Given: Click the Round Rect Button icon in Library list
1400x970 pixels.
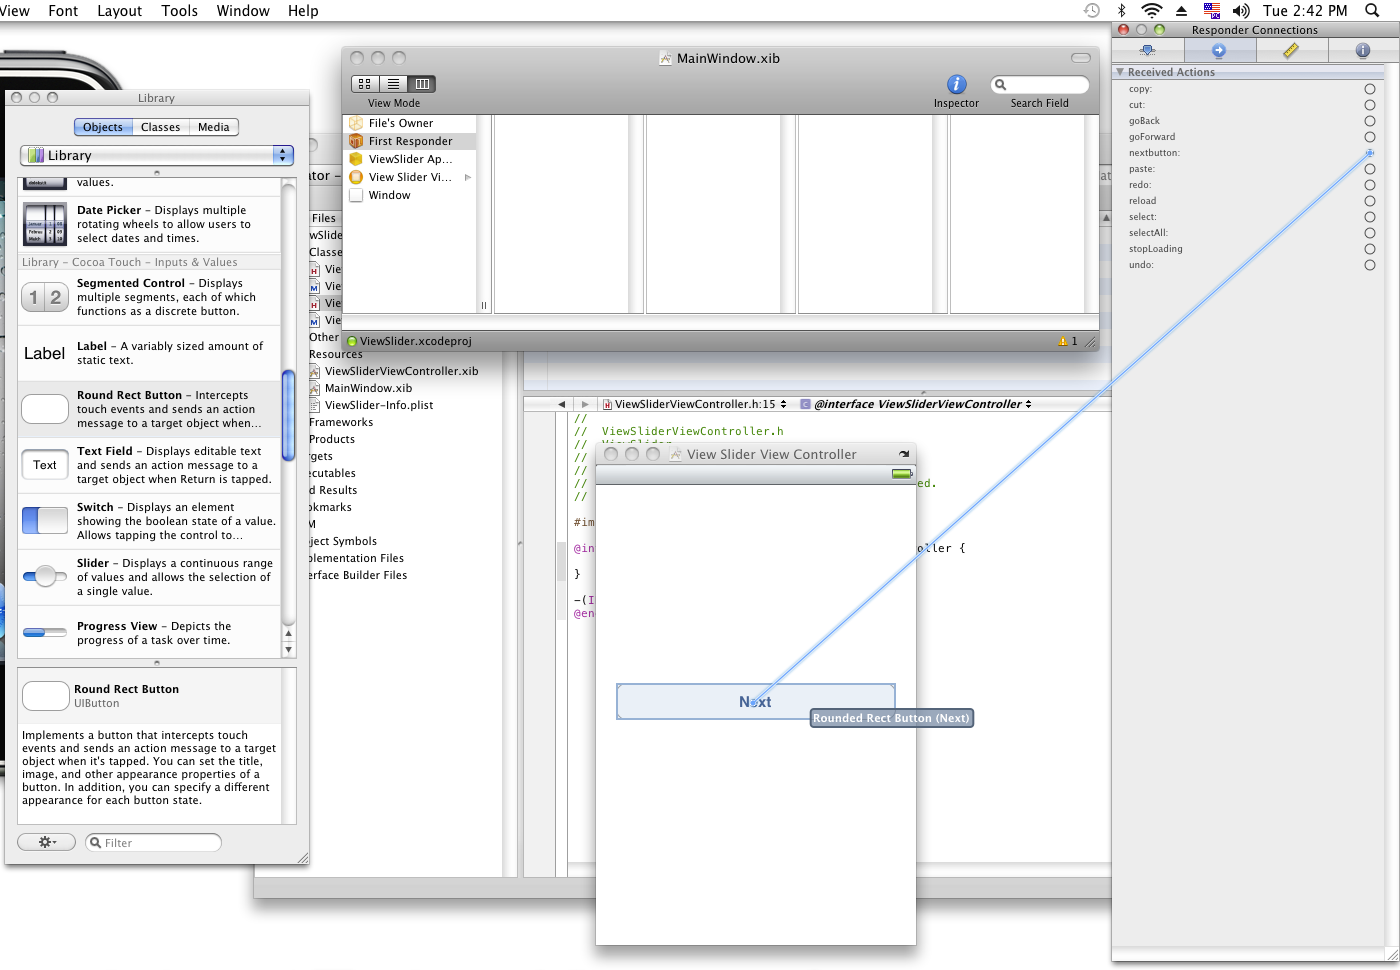Looking at the screenshot, I should [x=45, y=409].
